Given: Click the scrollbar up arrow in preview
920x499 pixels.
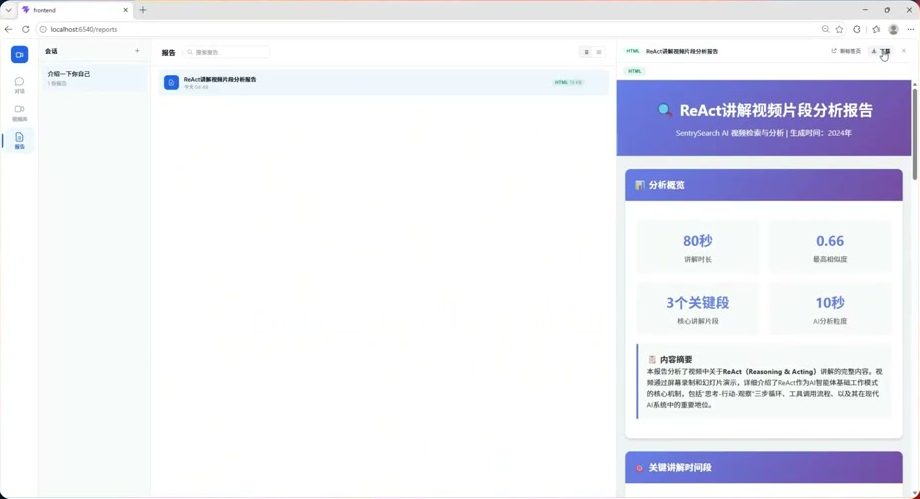Looking at the screenshot, I should 915,85.
